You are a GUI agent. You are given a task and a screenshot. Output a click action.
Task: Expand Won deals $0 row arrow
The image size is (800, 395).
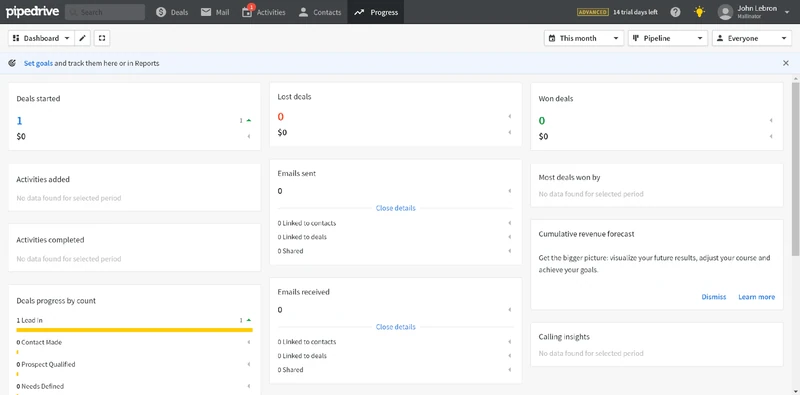tap(771, 136)
